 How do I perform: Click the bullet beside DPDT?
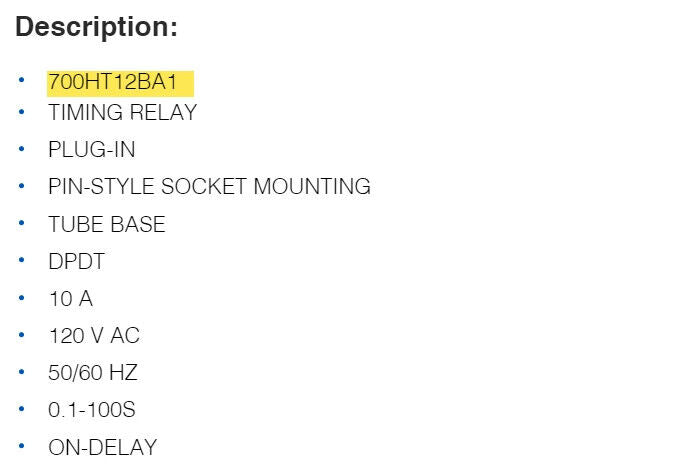21,260
